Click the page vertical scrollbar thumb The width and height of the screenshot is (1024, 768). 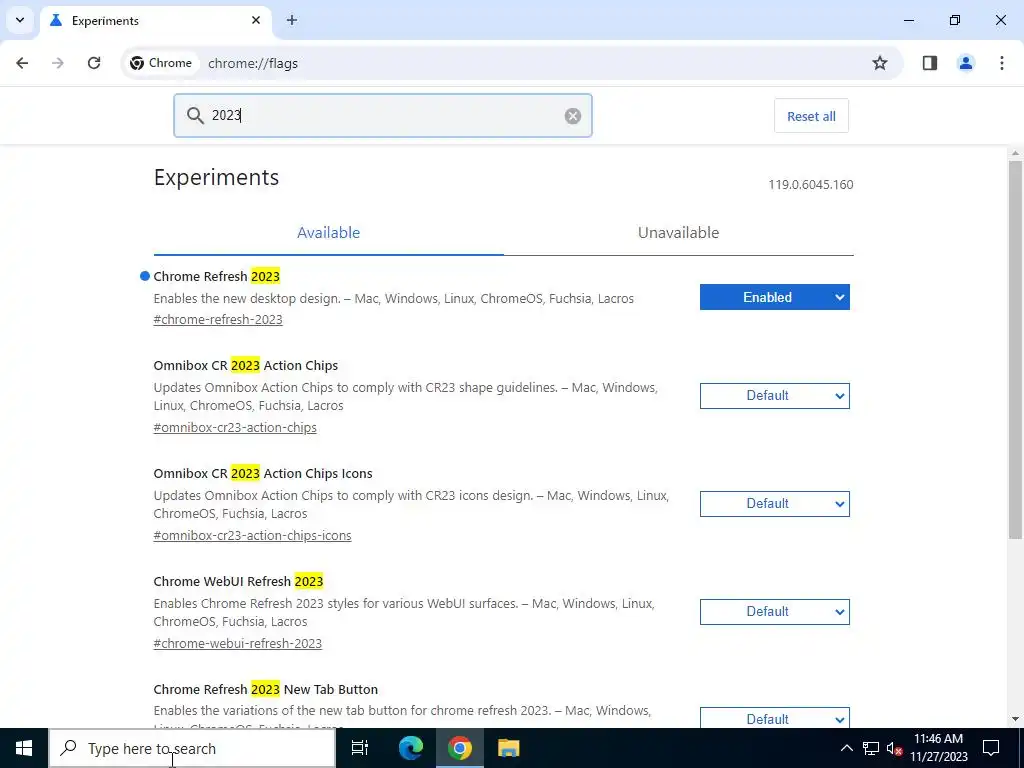[x=1015, y=349]
